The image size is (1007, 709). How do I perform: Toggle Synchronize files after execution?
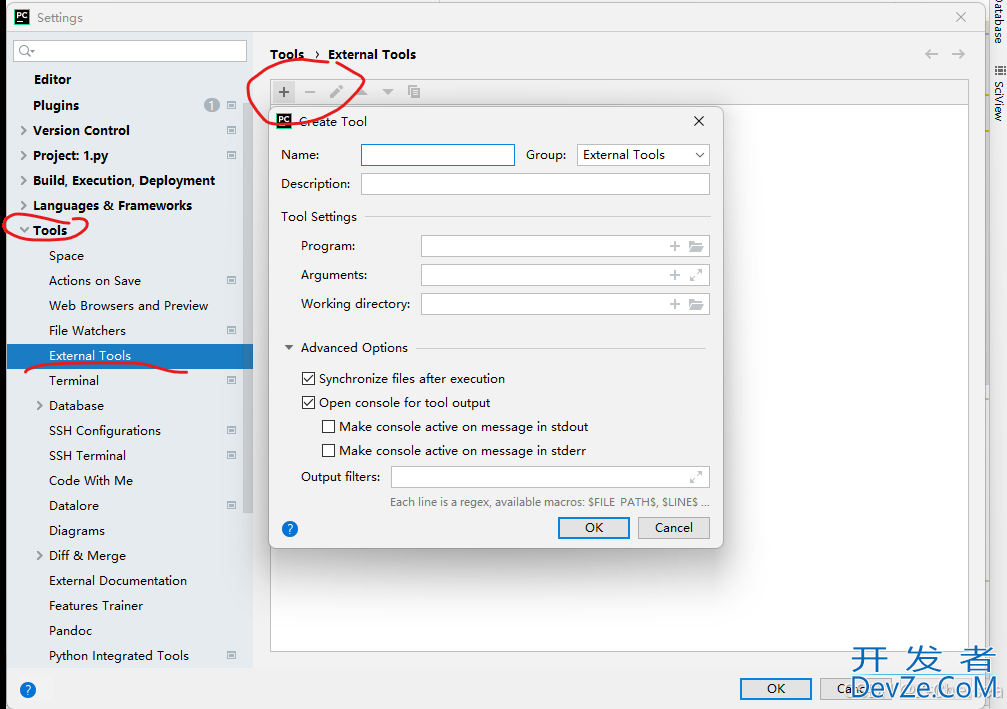pos(308,379)
